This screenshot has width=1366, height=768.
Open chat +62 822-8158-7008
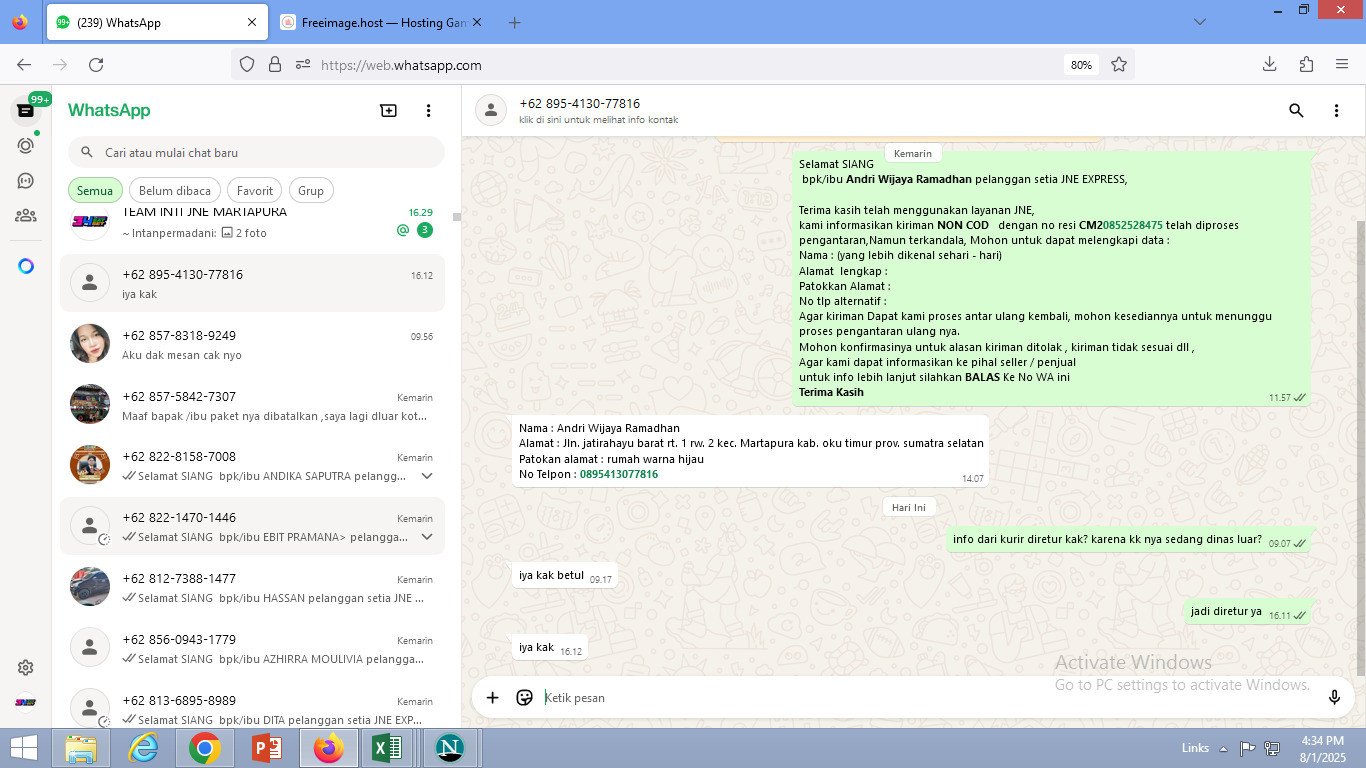(252, 466)
